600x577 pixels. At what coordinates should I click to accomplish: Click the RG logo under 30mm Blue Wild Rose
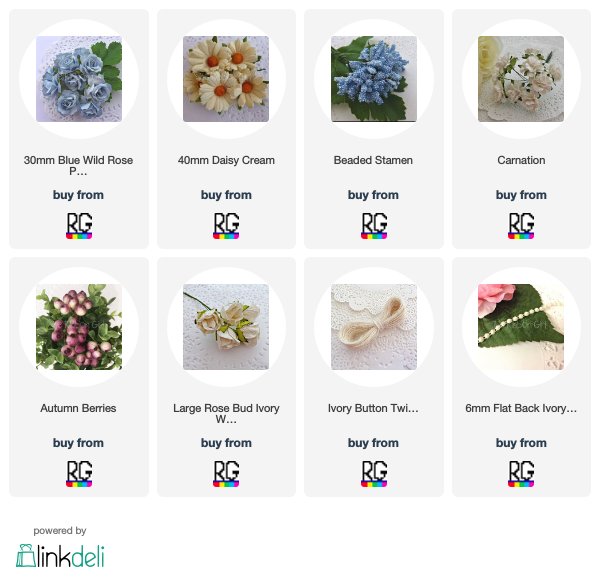pyautogui.click(x=79, y=225)
